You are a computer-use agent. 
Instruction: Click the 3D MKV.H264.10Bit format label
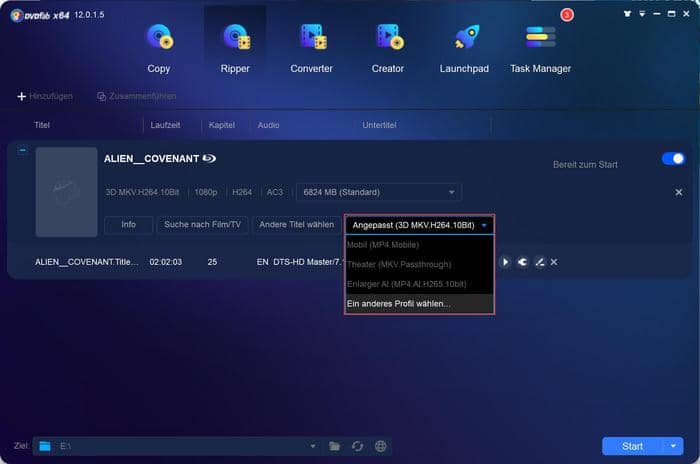(x=142, y=192)
